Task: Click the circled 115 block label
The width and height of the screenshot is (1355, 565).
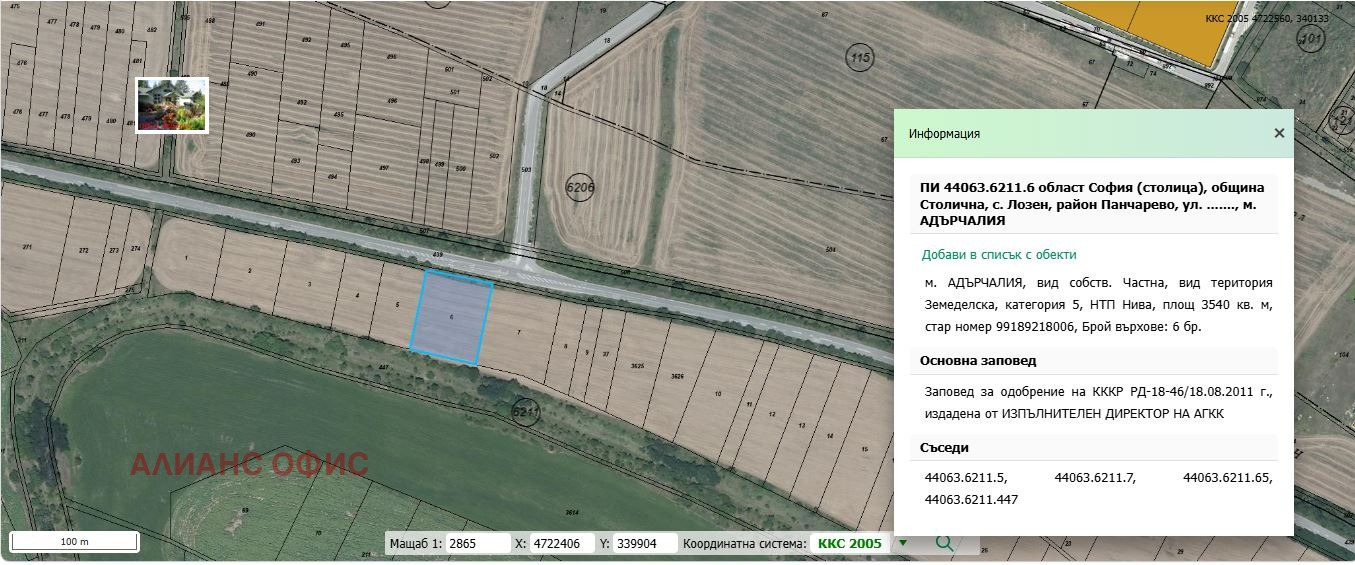Action: [859, 58]
